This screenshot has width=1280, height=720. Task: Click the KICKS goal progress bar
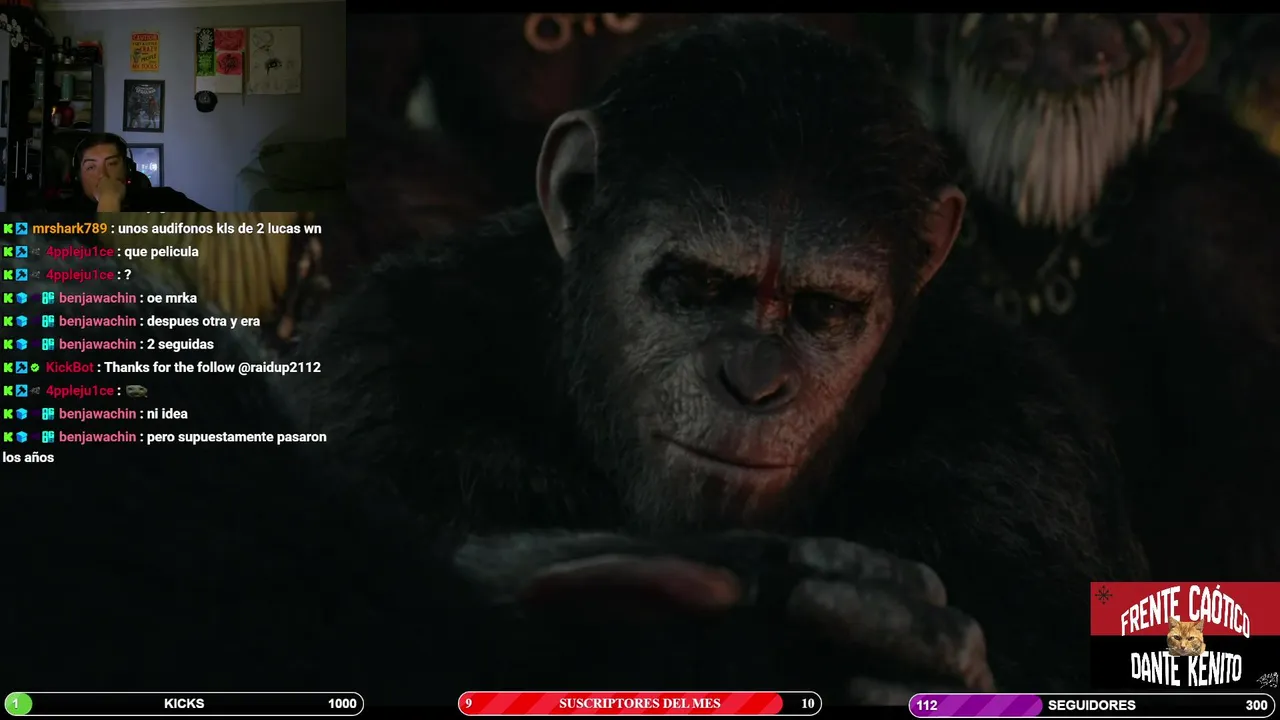pos(183,704)
